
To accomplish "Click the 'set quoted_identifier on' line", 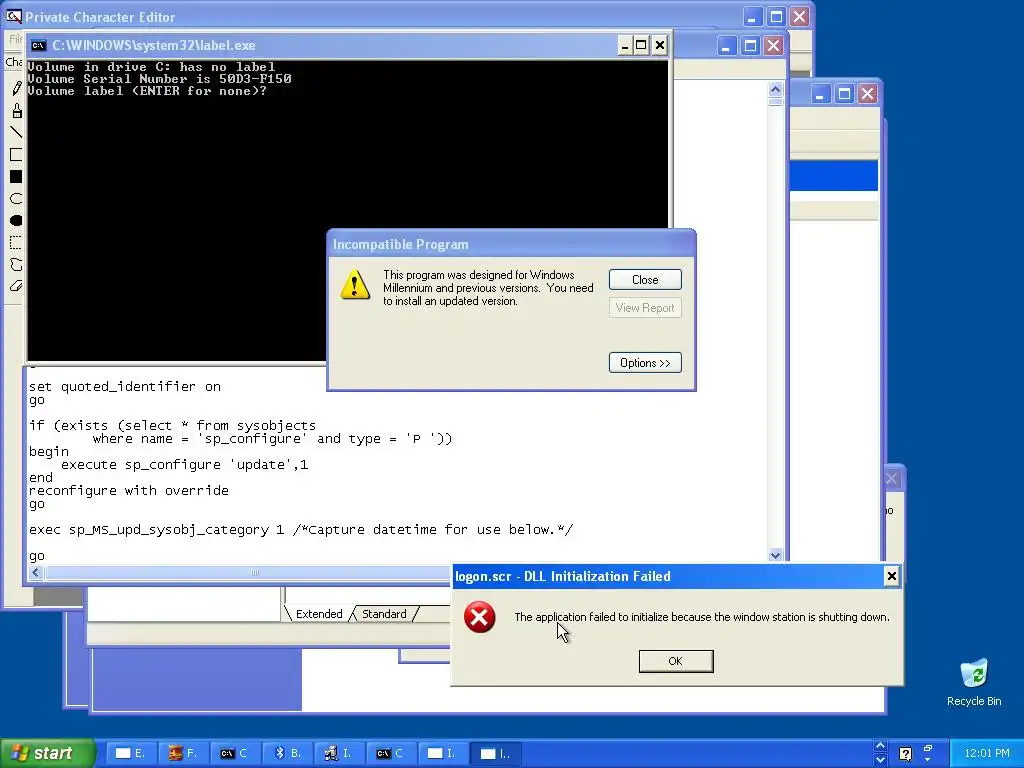I will 125,387.
